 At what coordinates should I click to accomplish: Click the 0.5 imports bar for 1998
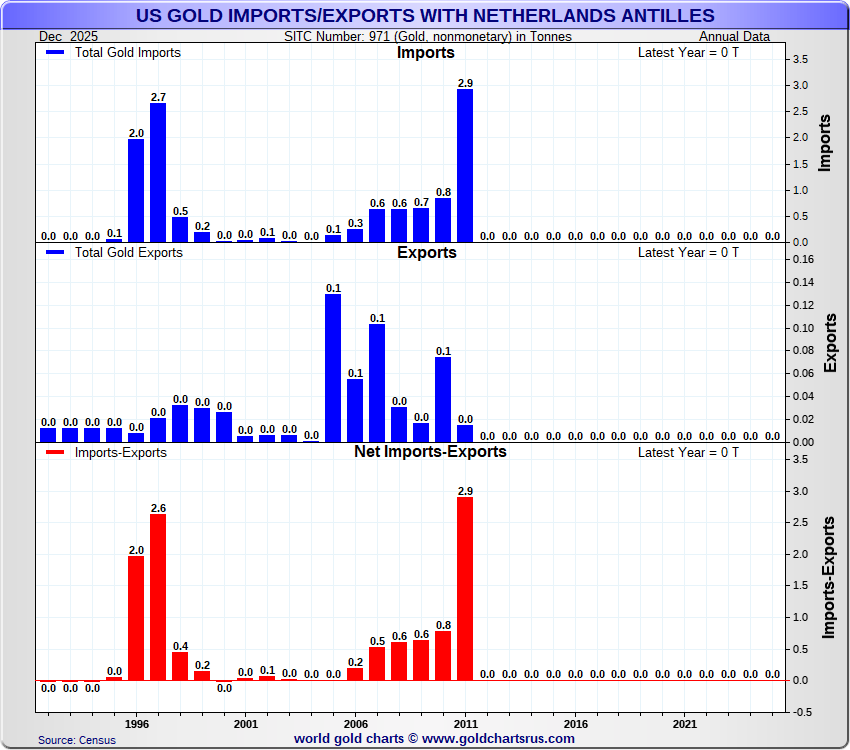click(x=180, y=229)
